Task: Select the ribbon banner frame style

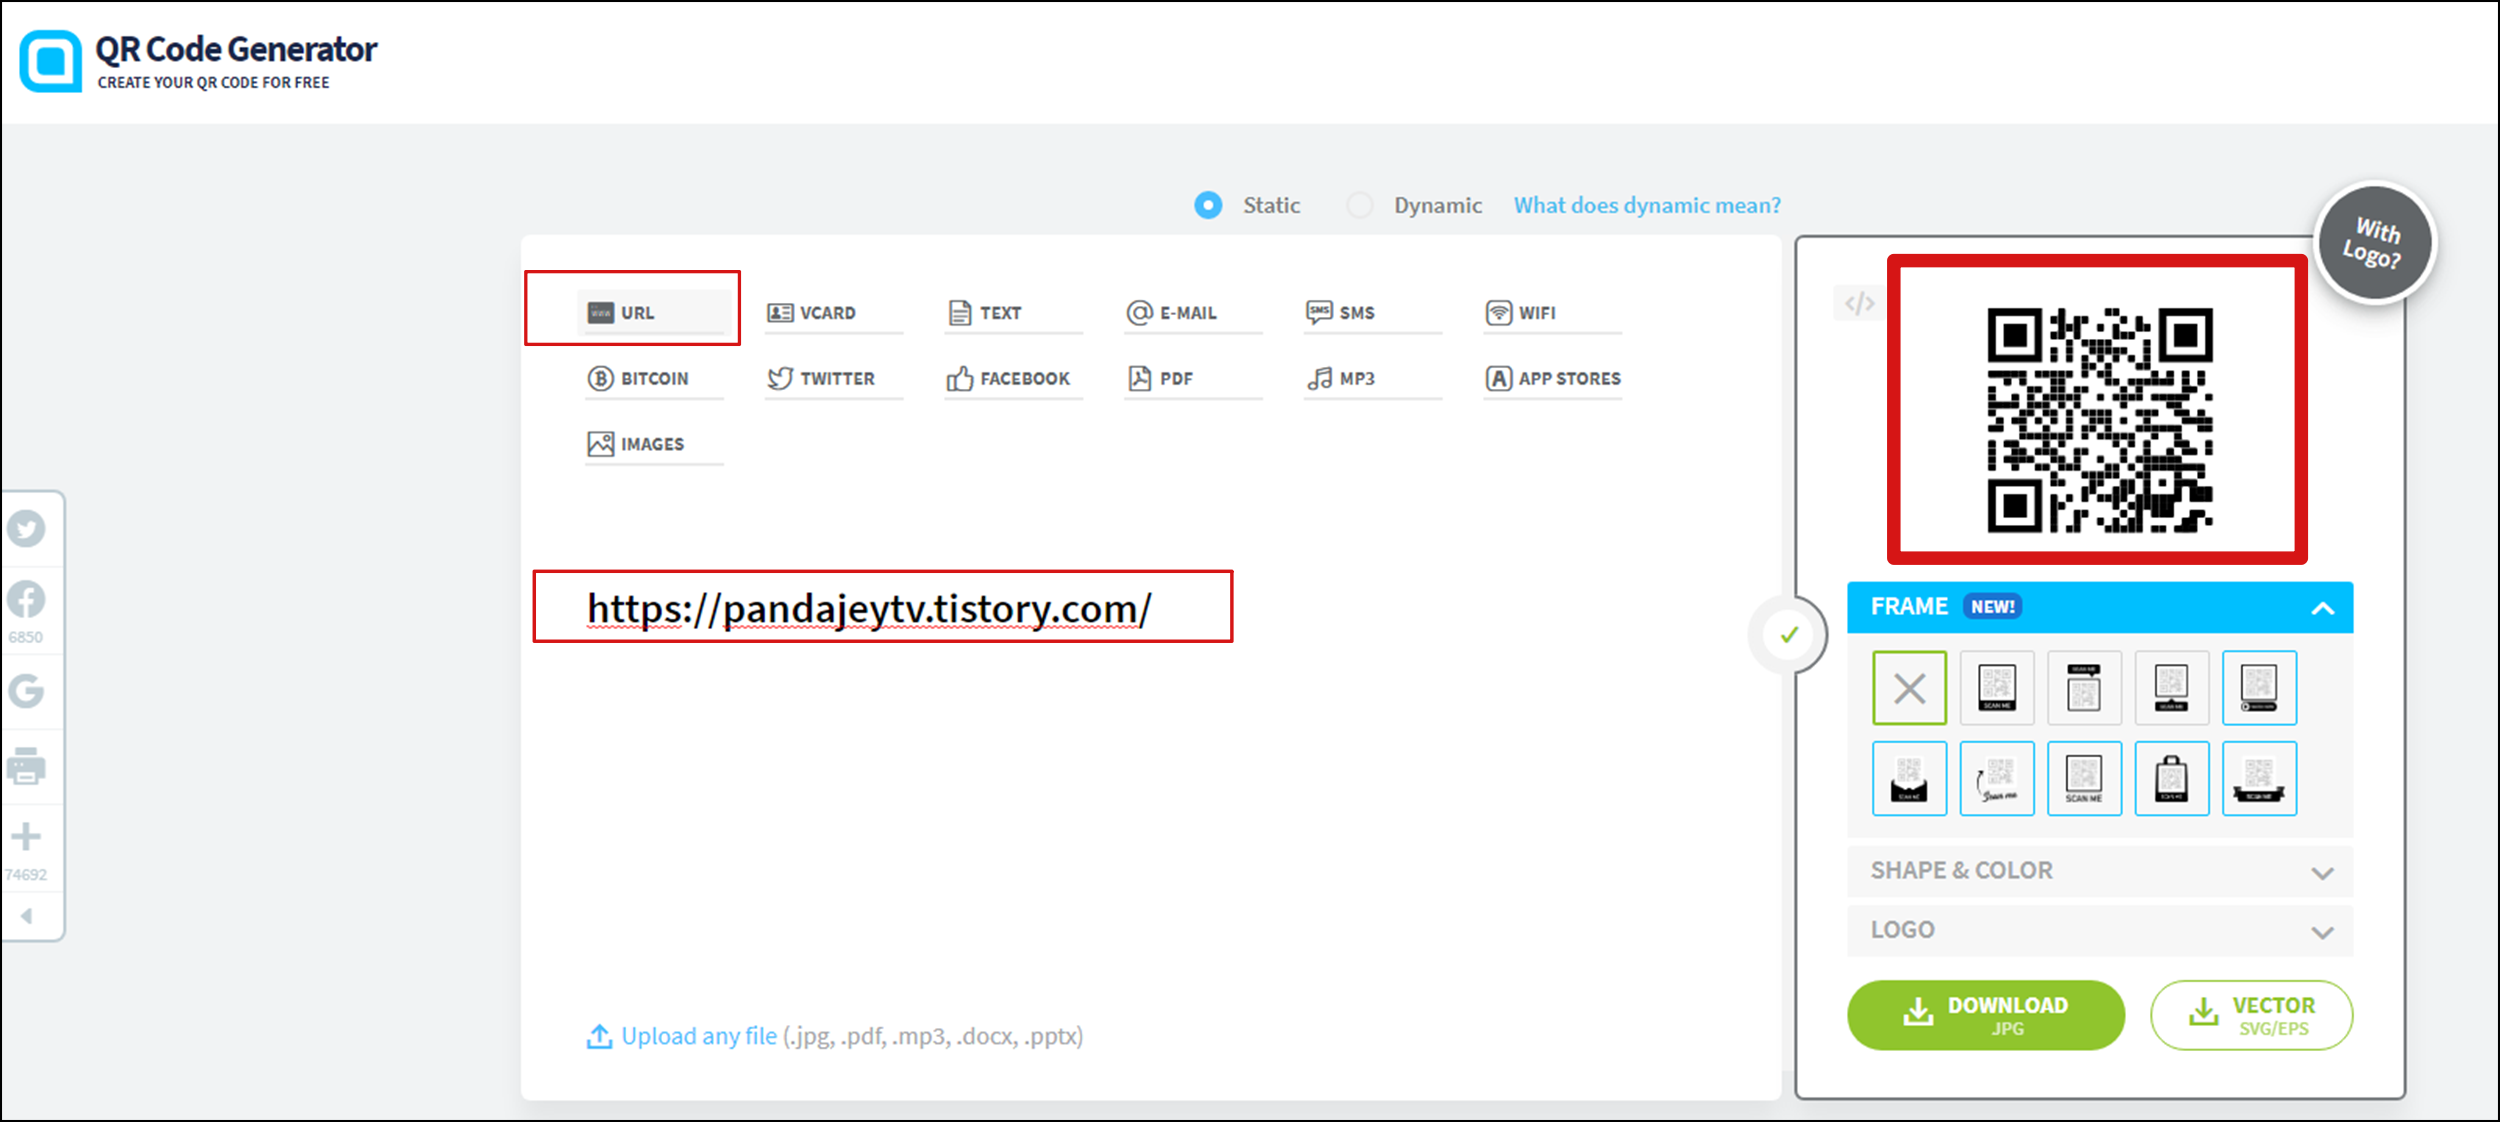Action: point(2259,778)
